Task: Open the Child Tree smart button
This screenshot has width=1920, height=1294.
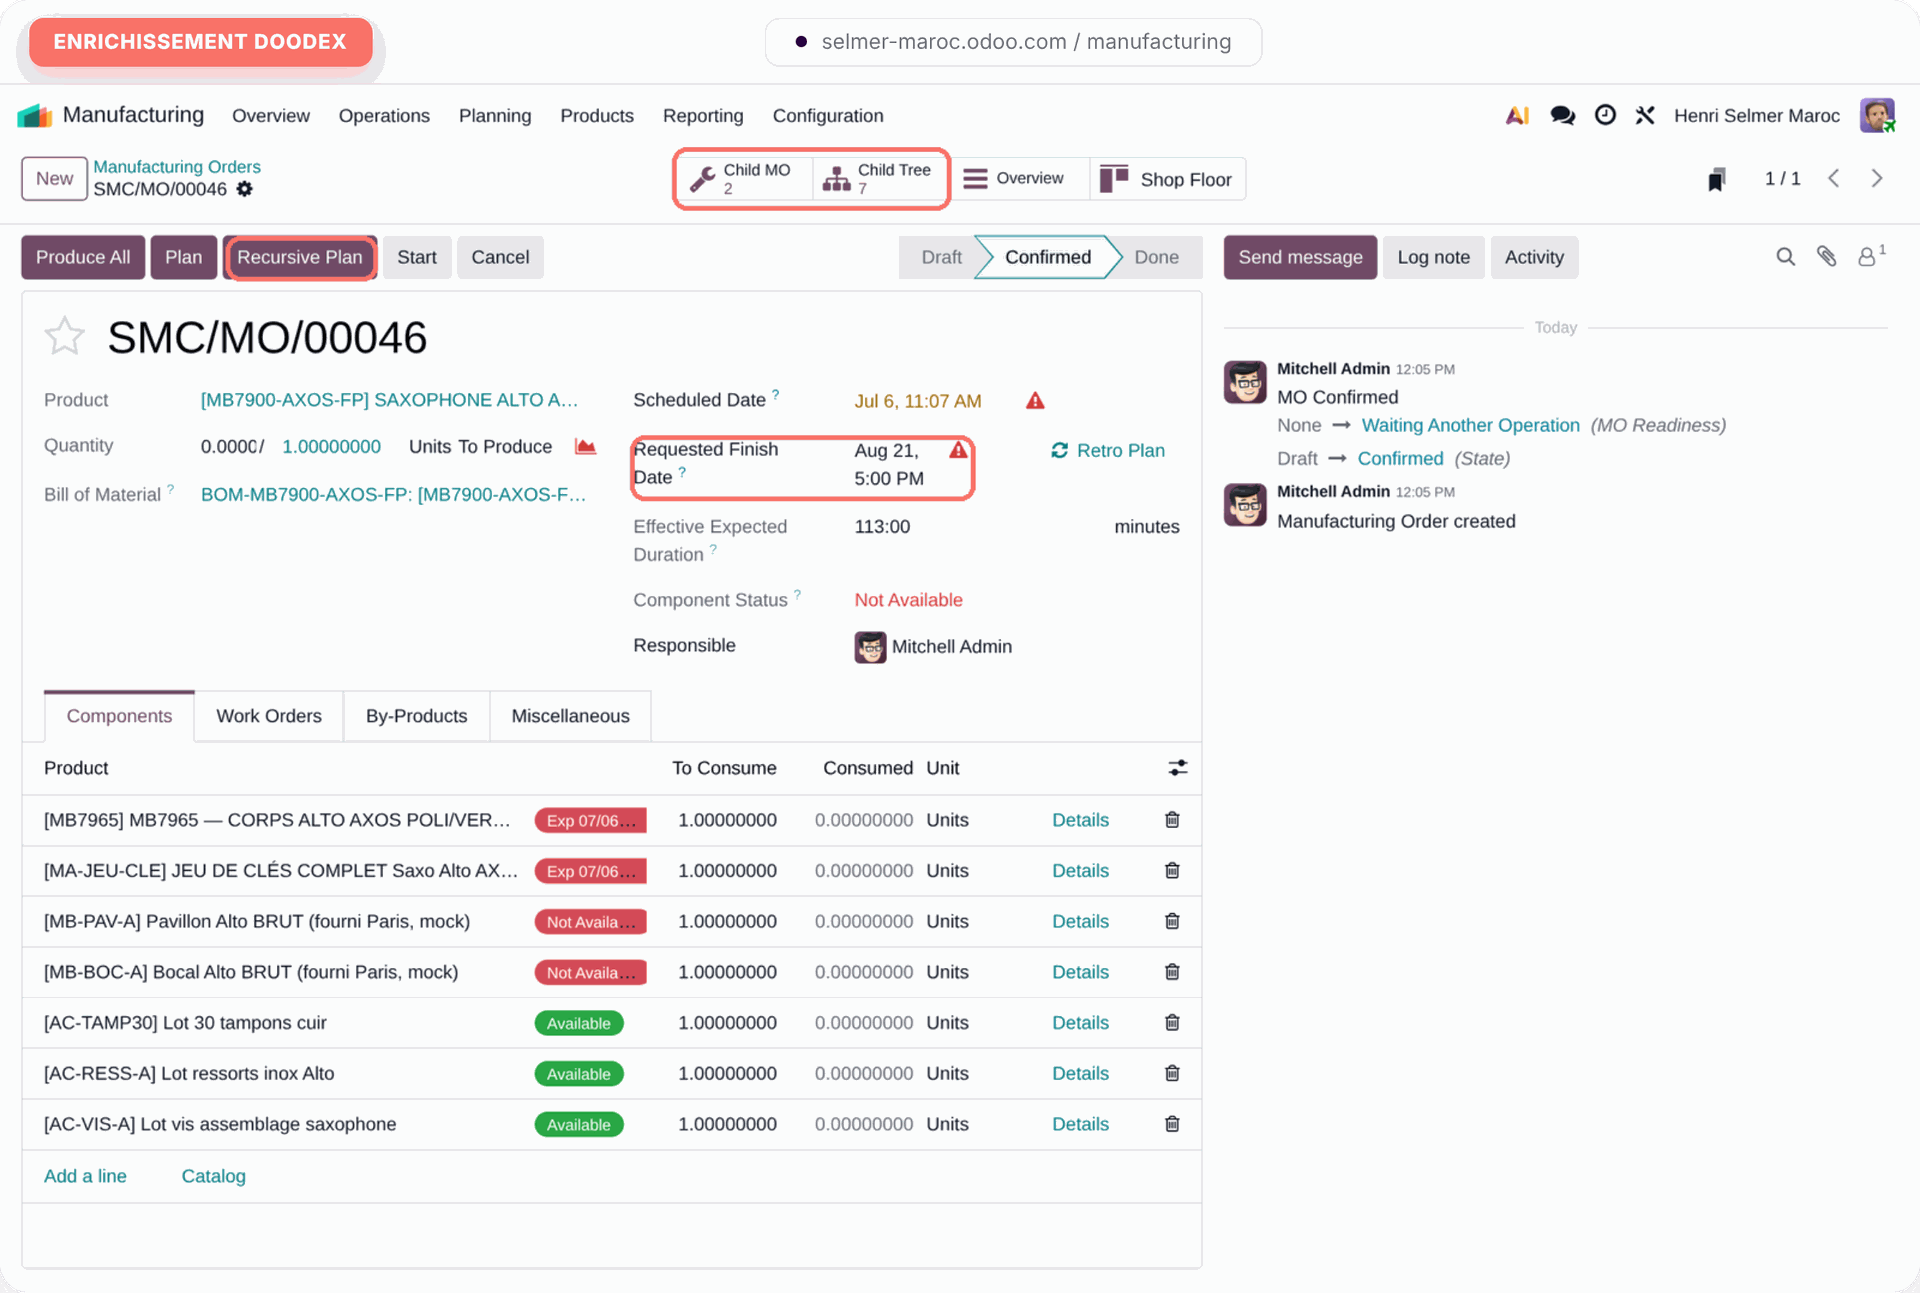Action: click(878, 179)
